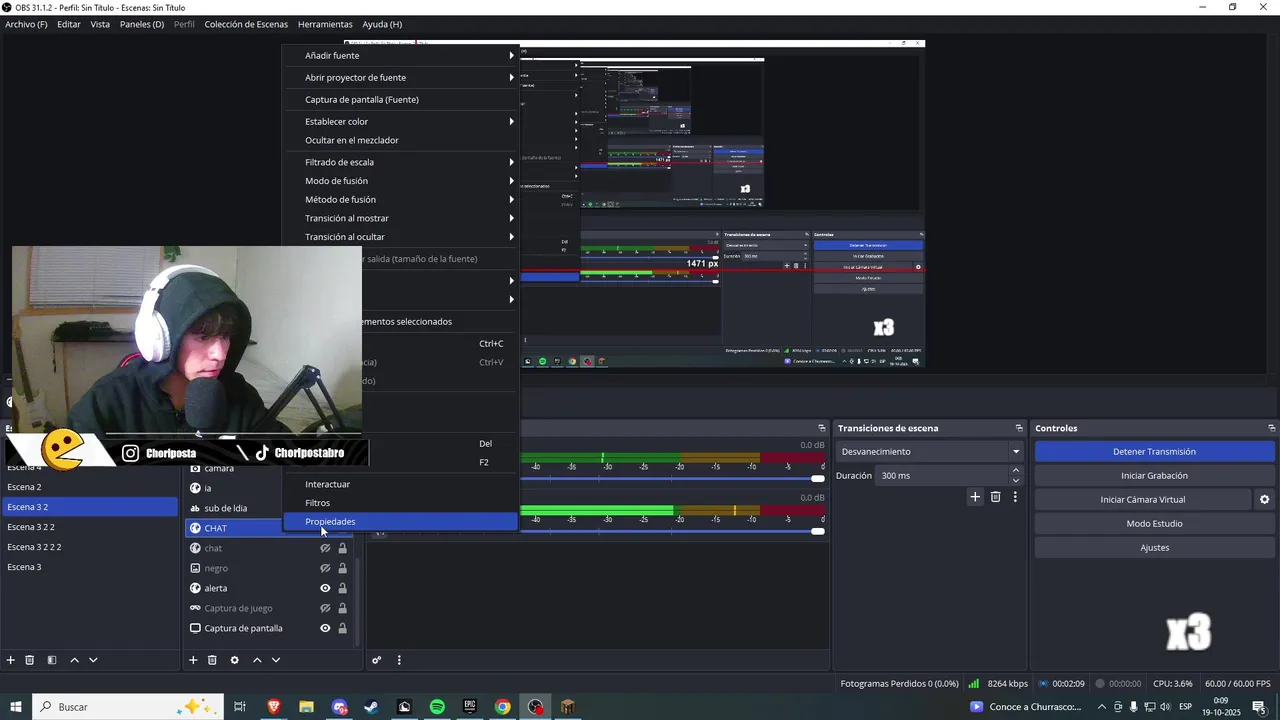
Task: Open the Archivo menu
Action: point(26,24)
